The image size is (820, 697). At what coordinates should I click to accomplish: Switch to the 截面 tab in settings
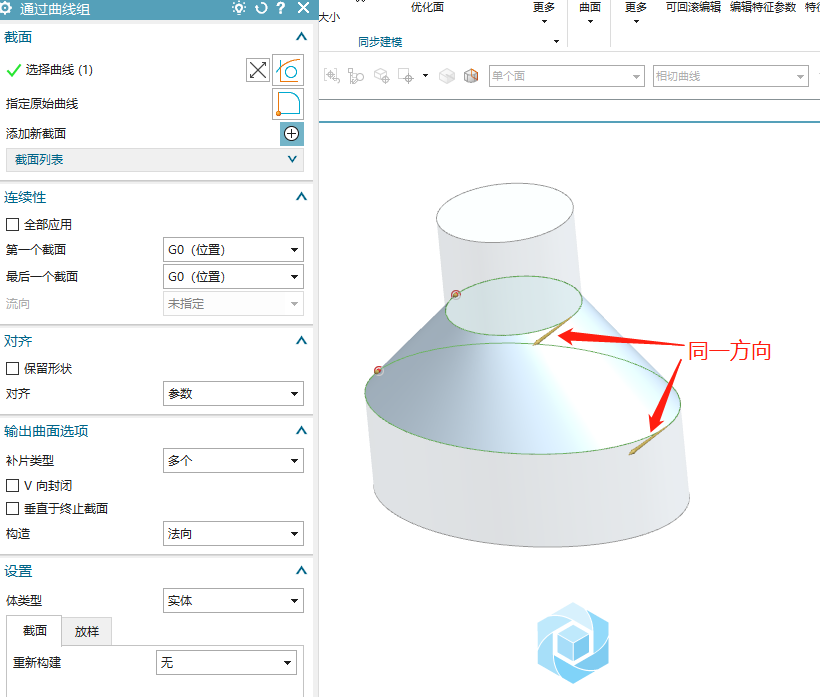[x=35, y=631]
